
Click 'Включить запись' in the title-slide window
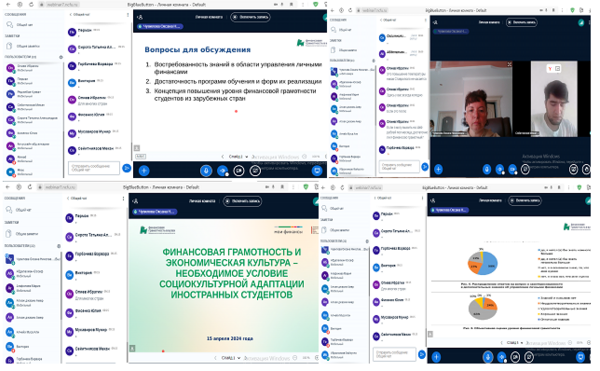(x=243, y=201)
